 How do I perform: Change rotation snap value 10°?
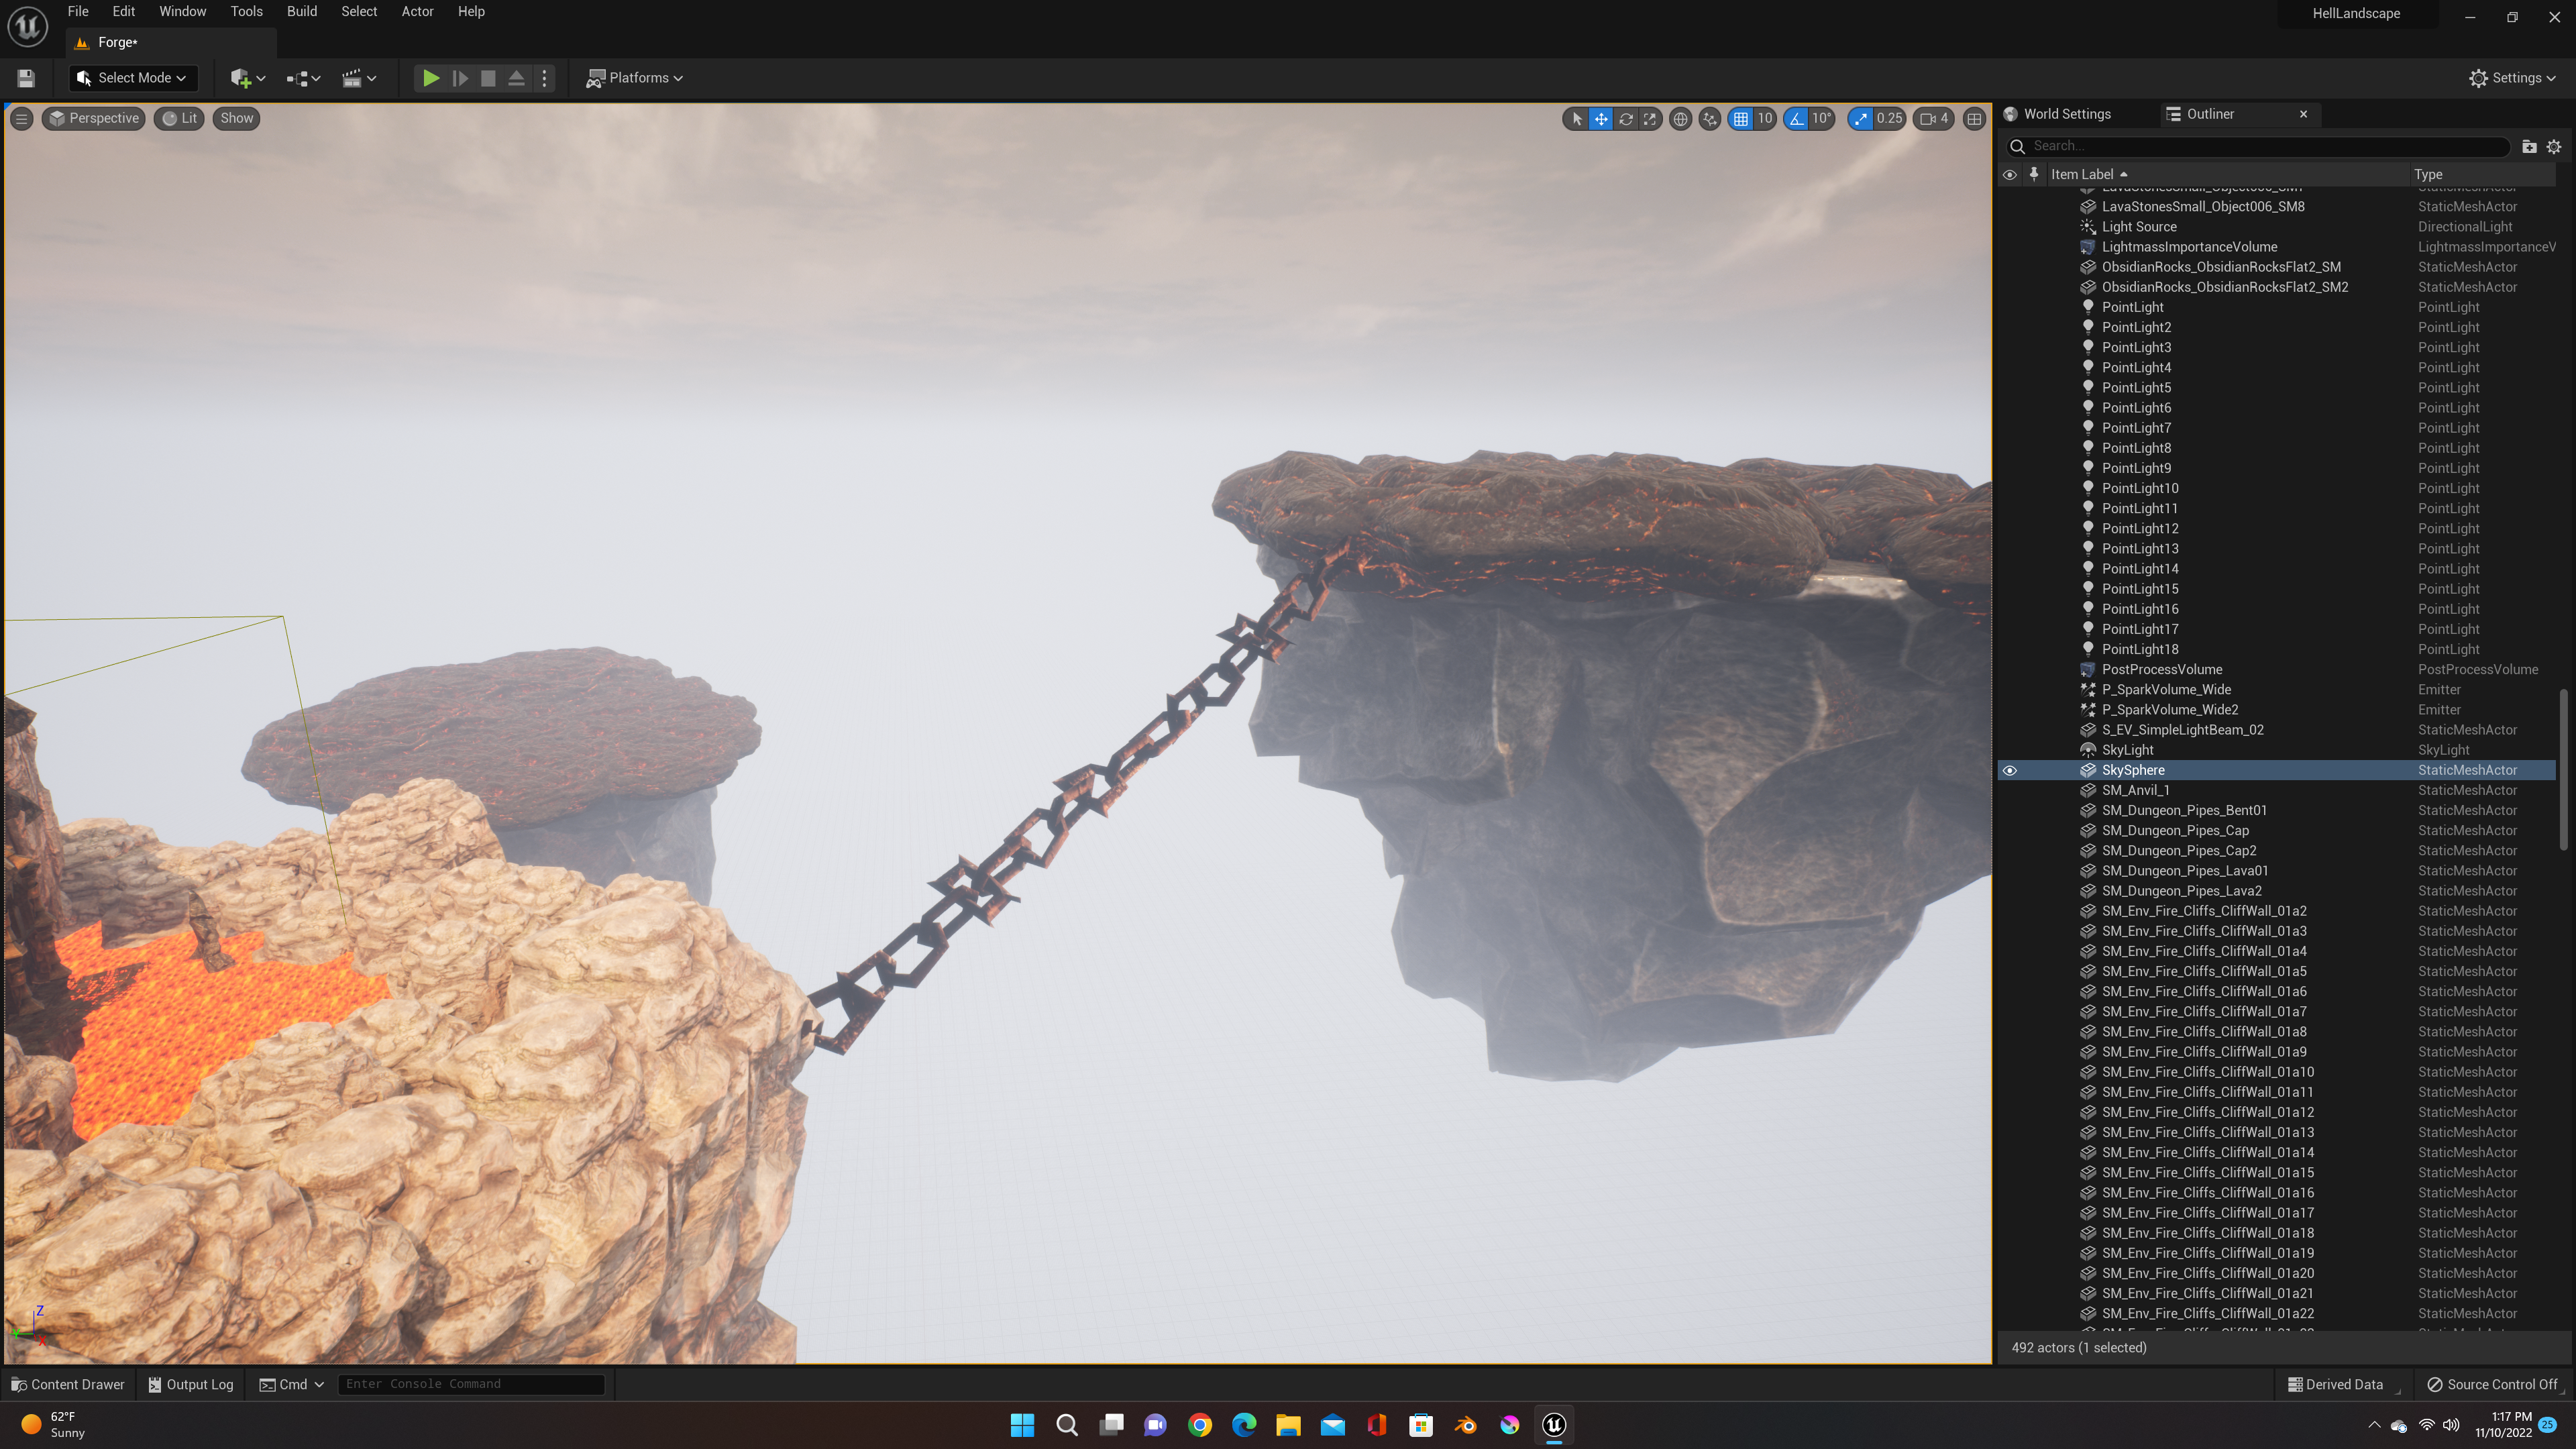1822,119
